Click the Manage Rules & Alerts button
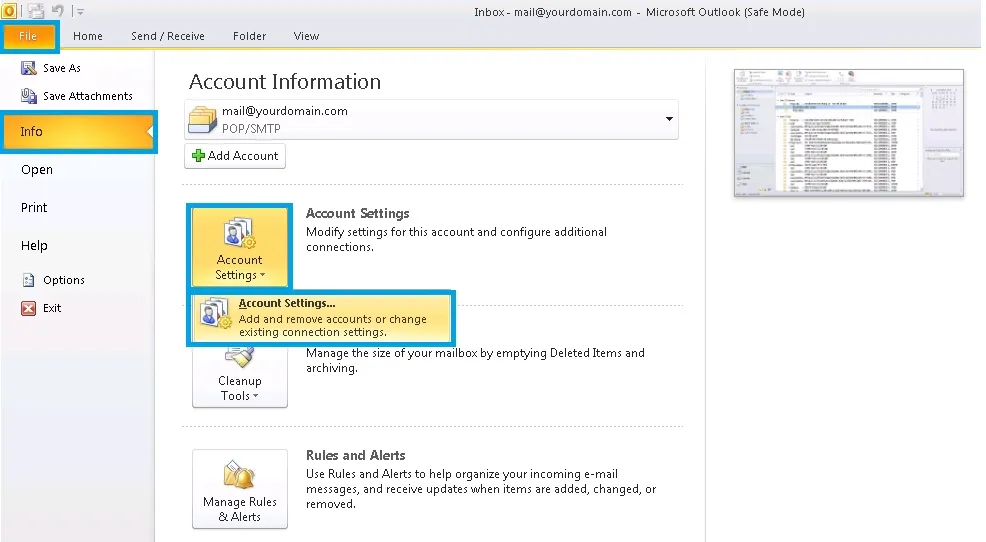Image resolution: width=986 pixels, height=542 pixels. pyautogui.click(x=240, y=490)
